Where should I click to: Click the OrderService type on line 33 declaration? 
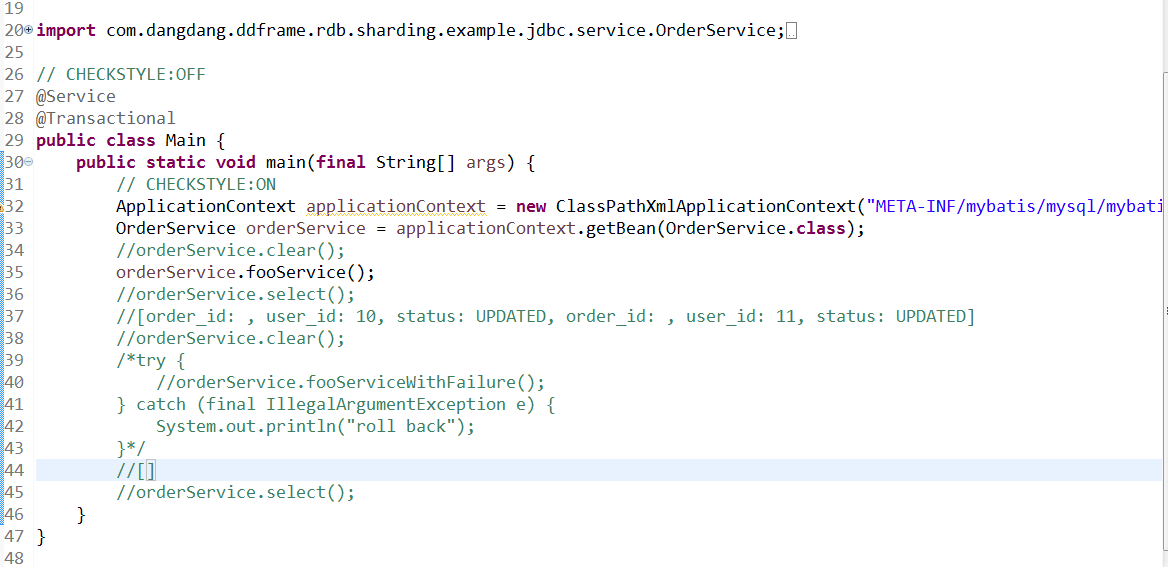pos(176,229)
